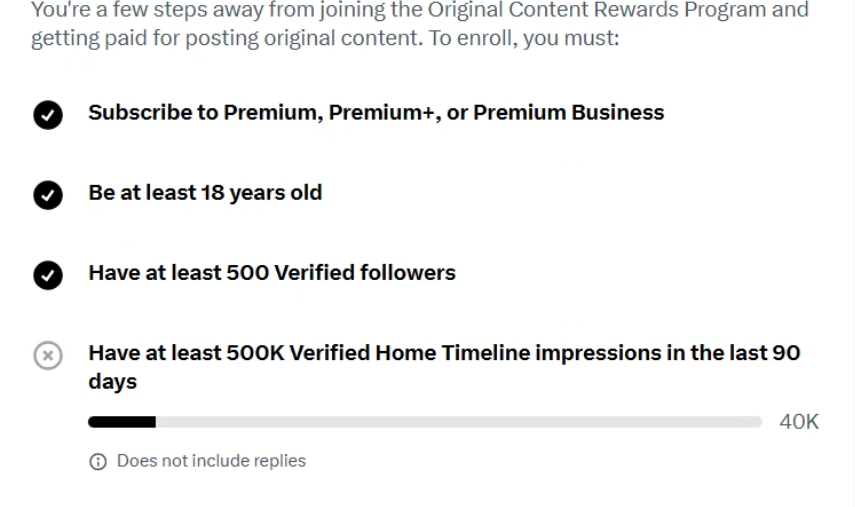Click the info icon before Does not include replies
This screenshot has width=855, height=507.
(x=98, y=462)
